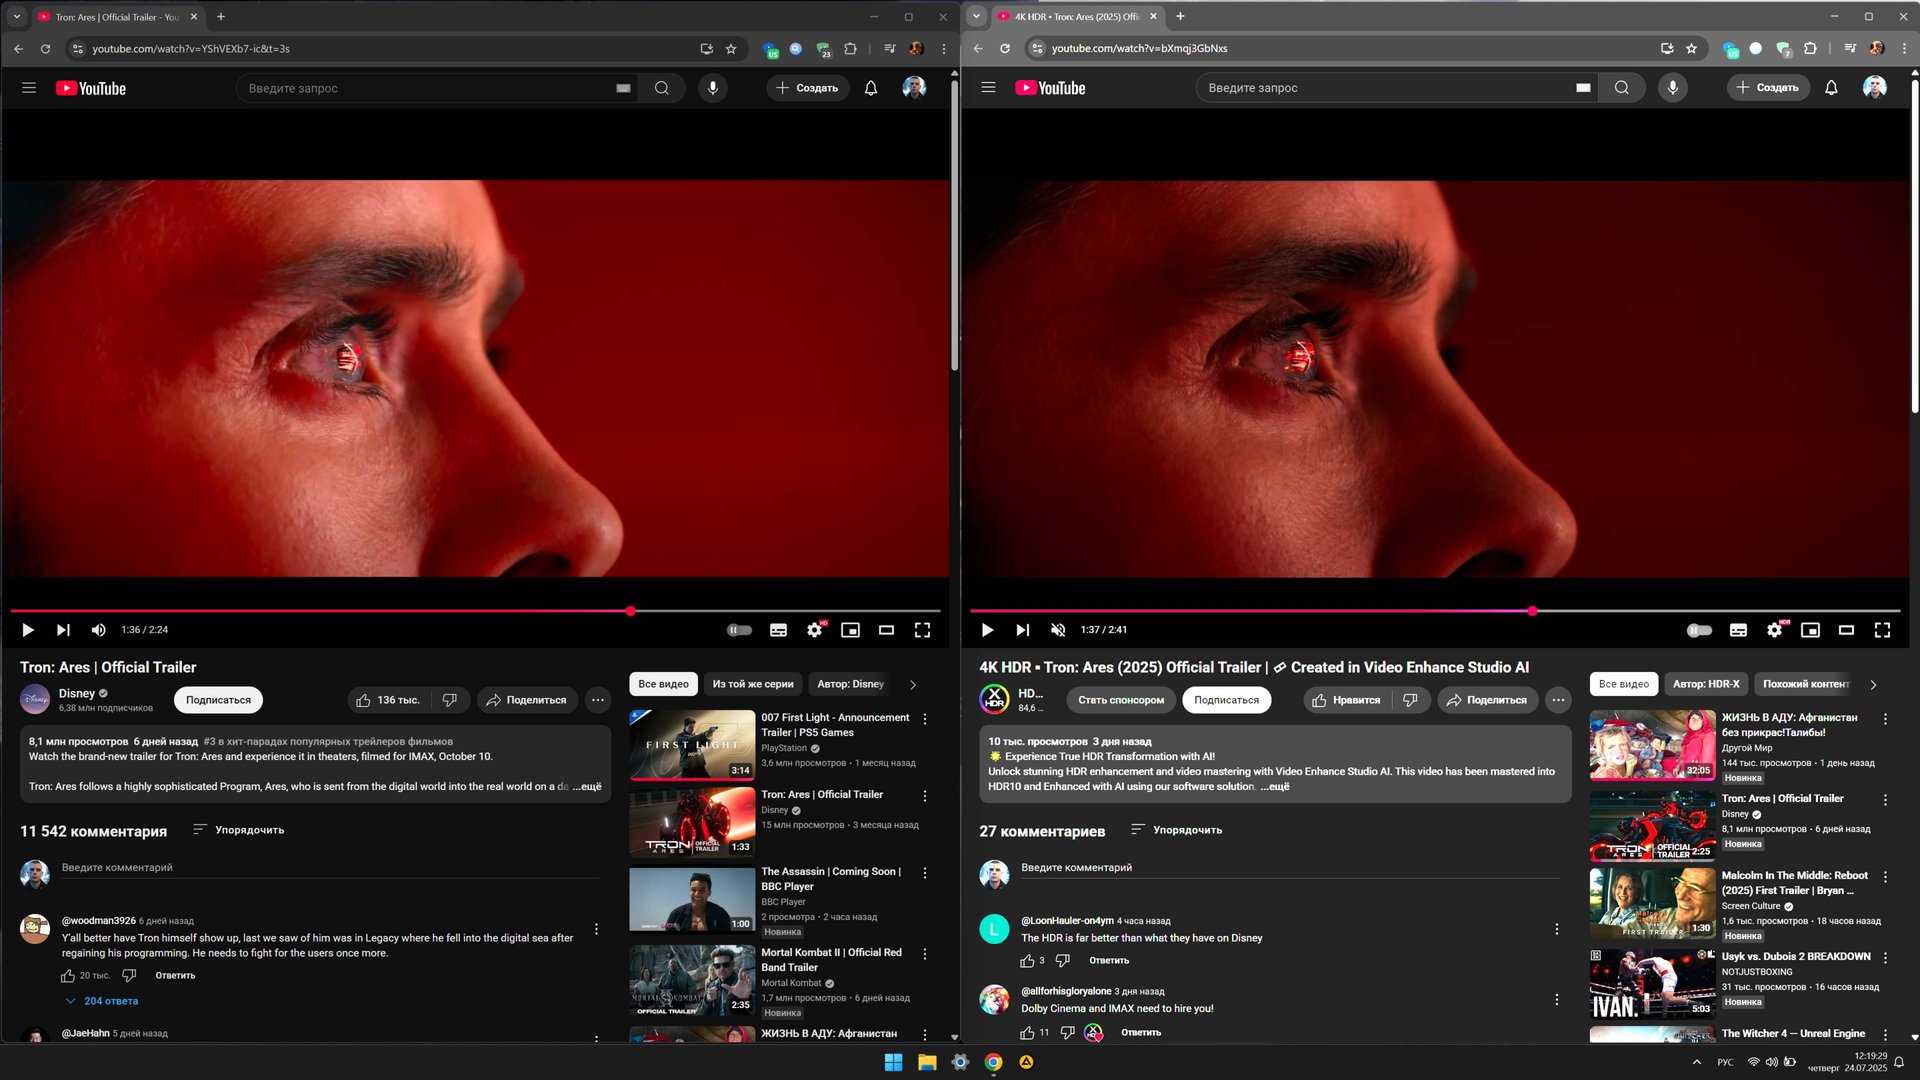The image size is (1920, 1080).
Task: Click voice search microphone in right window
Action: (x=1672, y=88)
